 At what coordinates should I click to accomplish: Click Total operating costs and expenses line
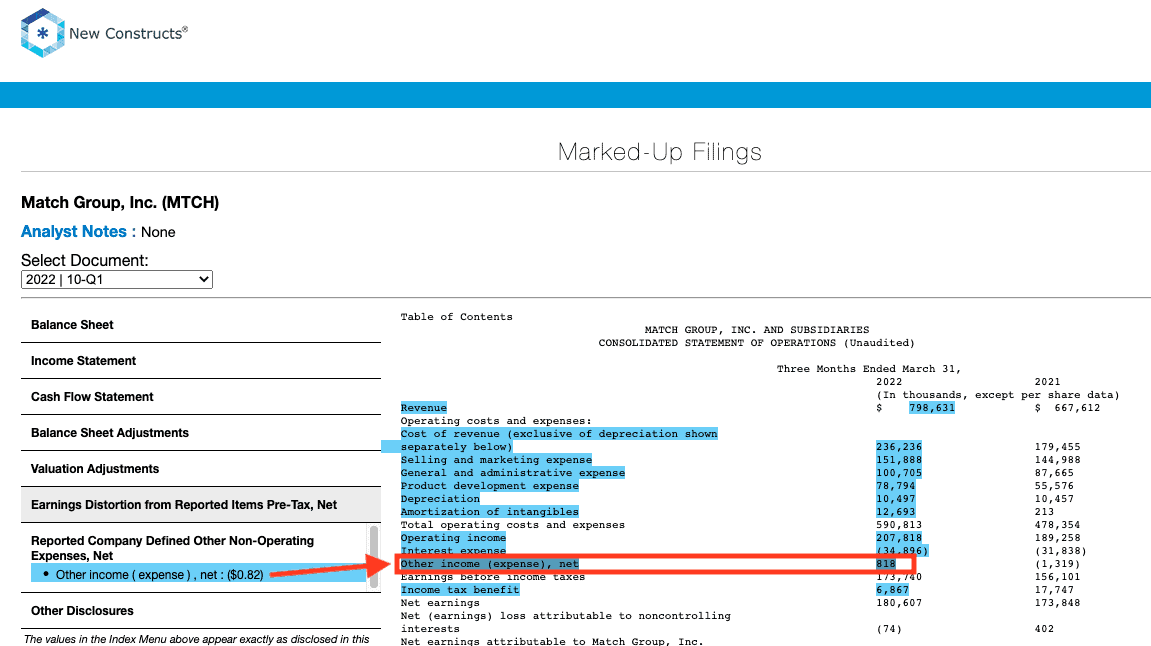click(512, 526)
